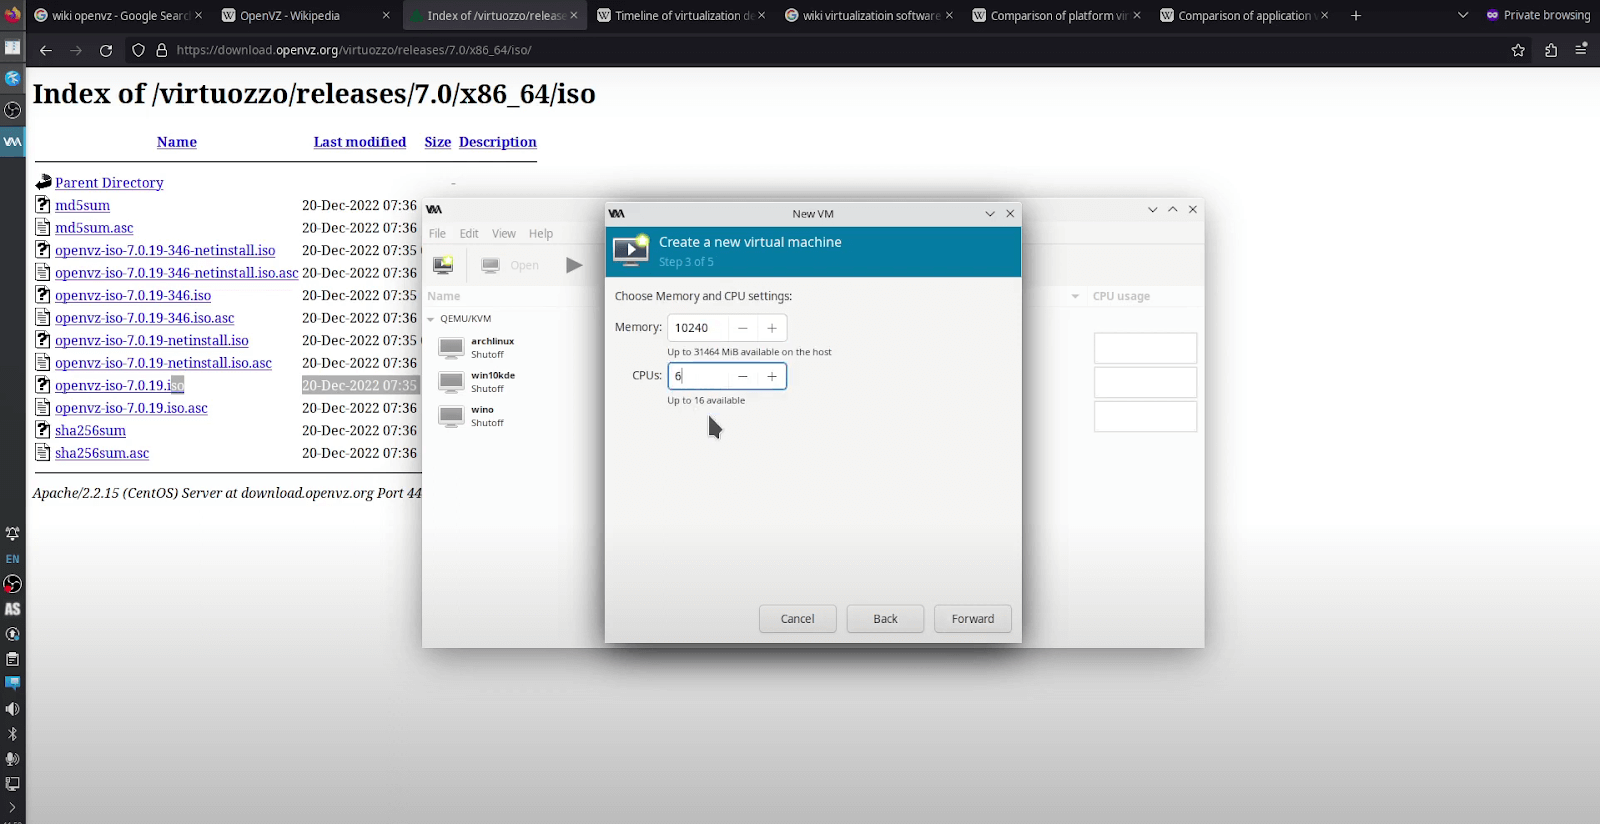
Task: Open the Help menu in Virtual Machine Manager
Action: (541, 234)
